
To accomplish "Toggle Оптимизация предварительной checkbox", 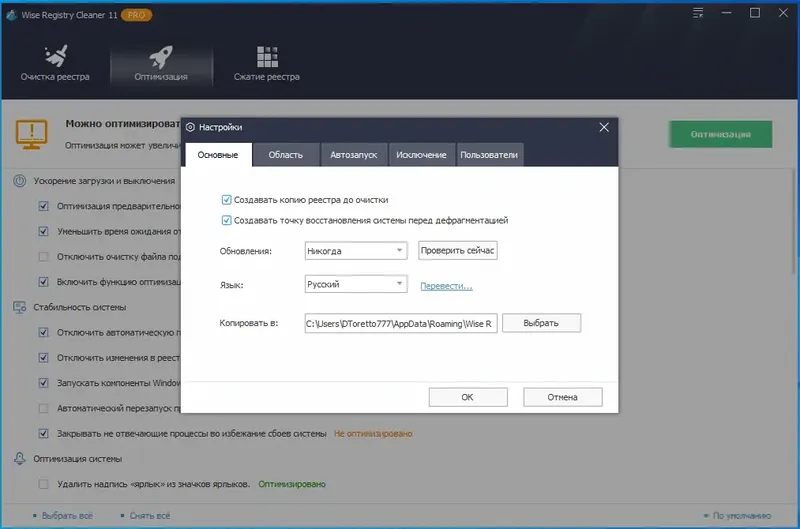I will (x=43, y=206).
